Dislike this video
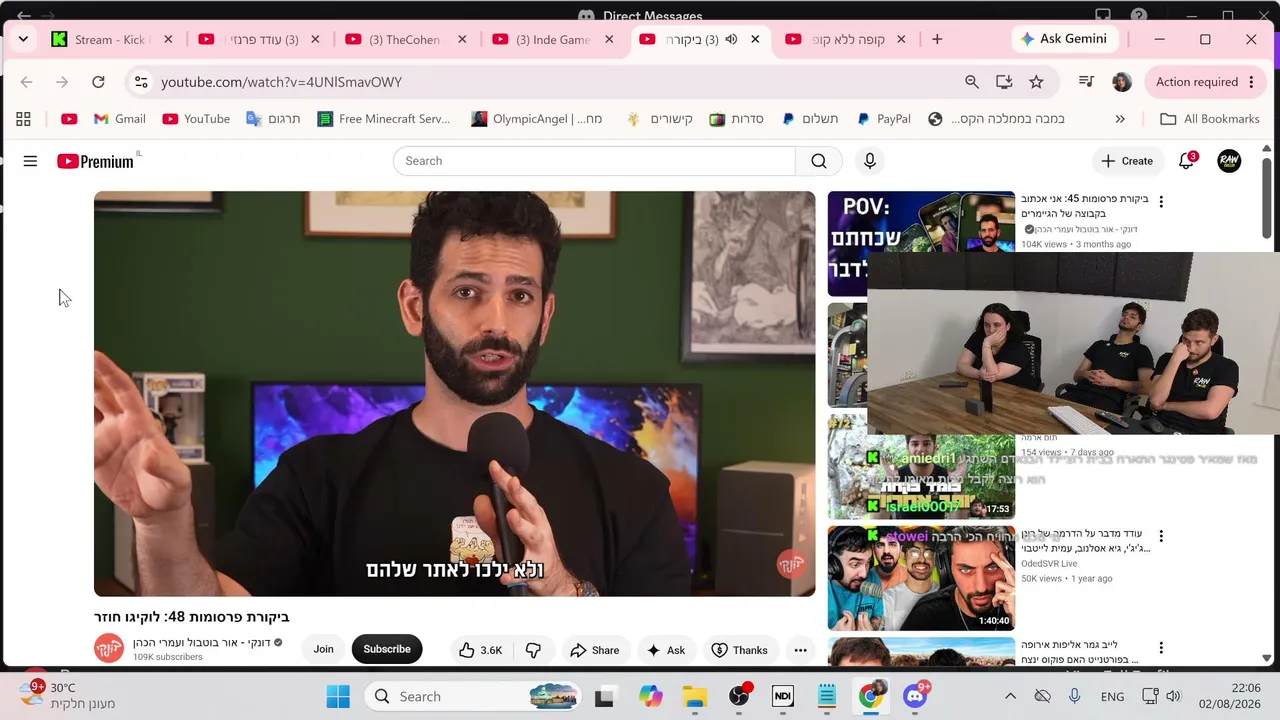 tap(533, 650)
